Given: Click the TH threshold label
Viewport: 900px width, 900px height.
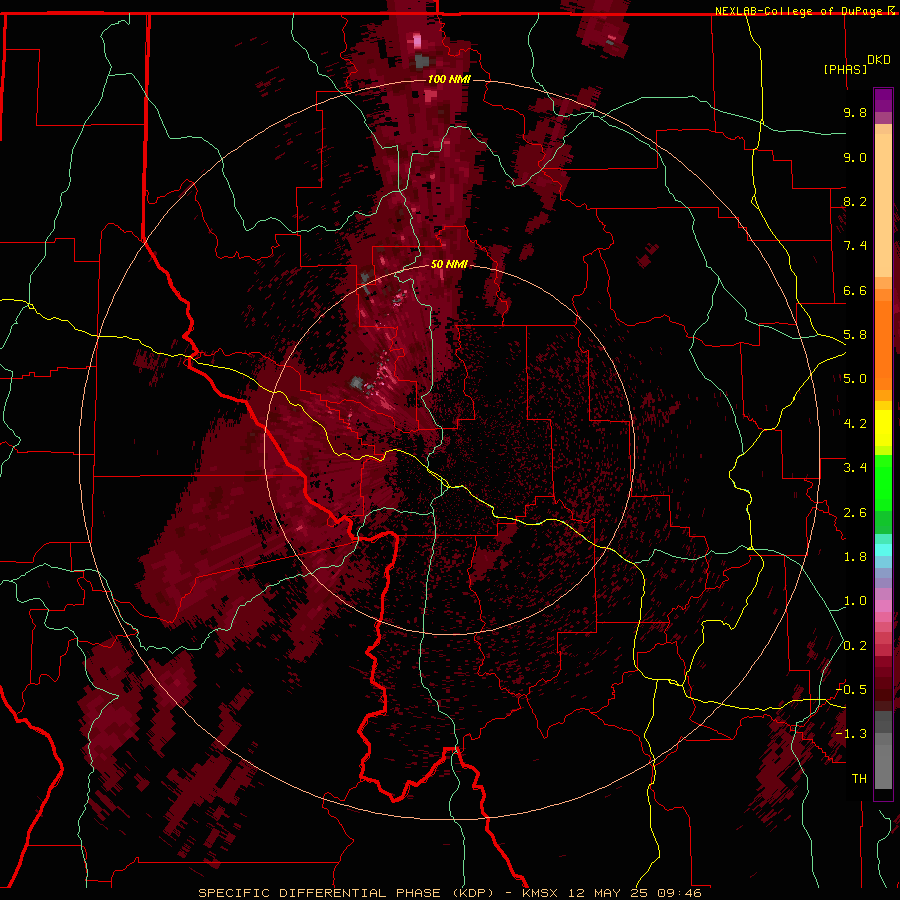Looking at the screenshot, I should [x=859, y=779].
